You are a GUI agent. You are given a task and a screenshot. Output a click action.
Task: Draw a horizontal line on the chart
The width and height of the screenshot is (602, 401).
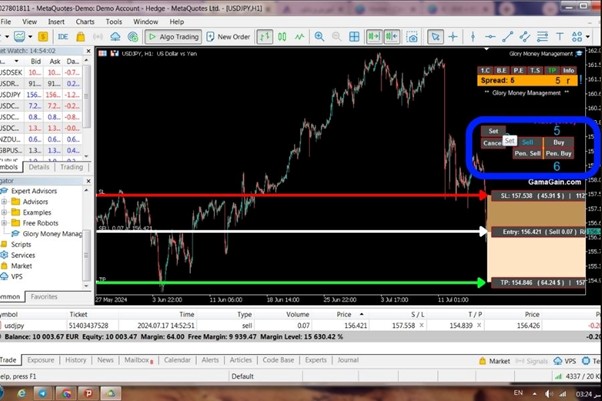tap(490, 37)
